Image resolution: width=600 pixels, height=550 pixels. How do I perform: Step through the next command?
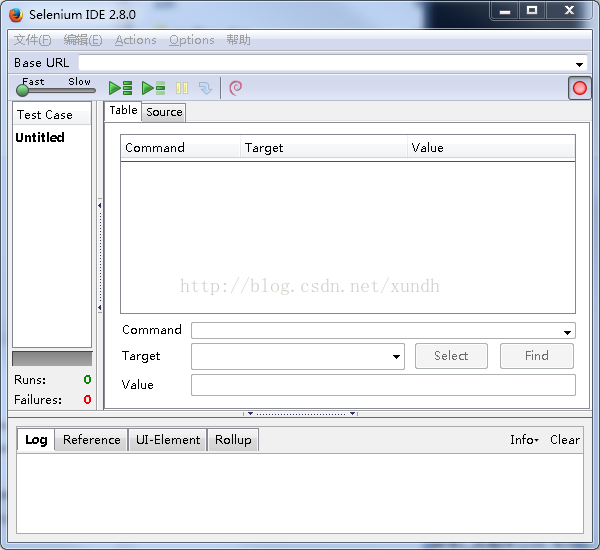205,88
